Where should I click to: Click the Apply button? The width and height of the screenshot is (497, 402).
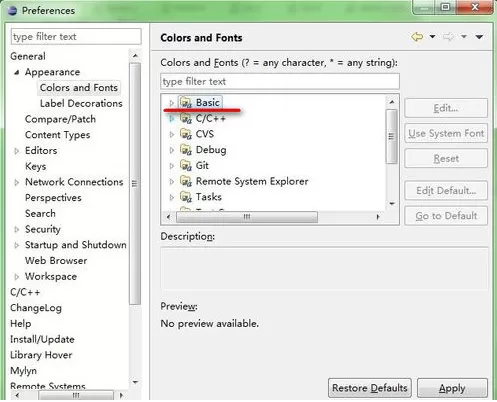(x=452, y=388)
